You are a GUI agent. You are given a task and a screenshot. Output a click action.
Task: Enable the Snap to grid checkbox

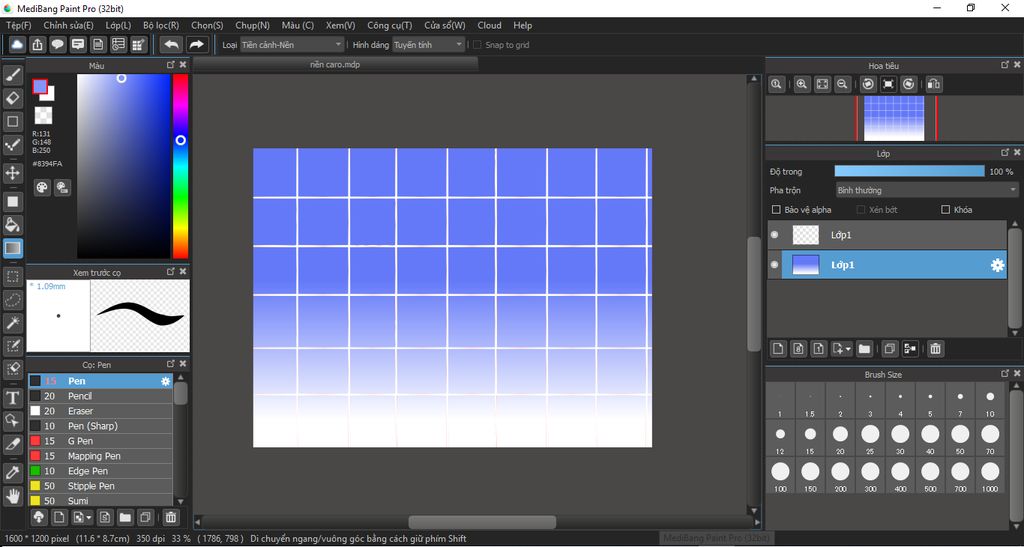tap(477, 45)
